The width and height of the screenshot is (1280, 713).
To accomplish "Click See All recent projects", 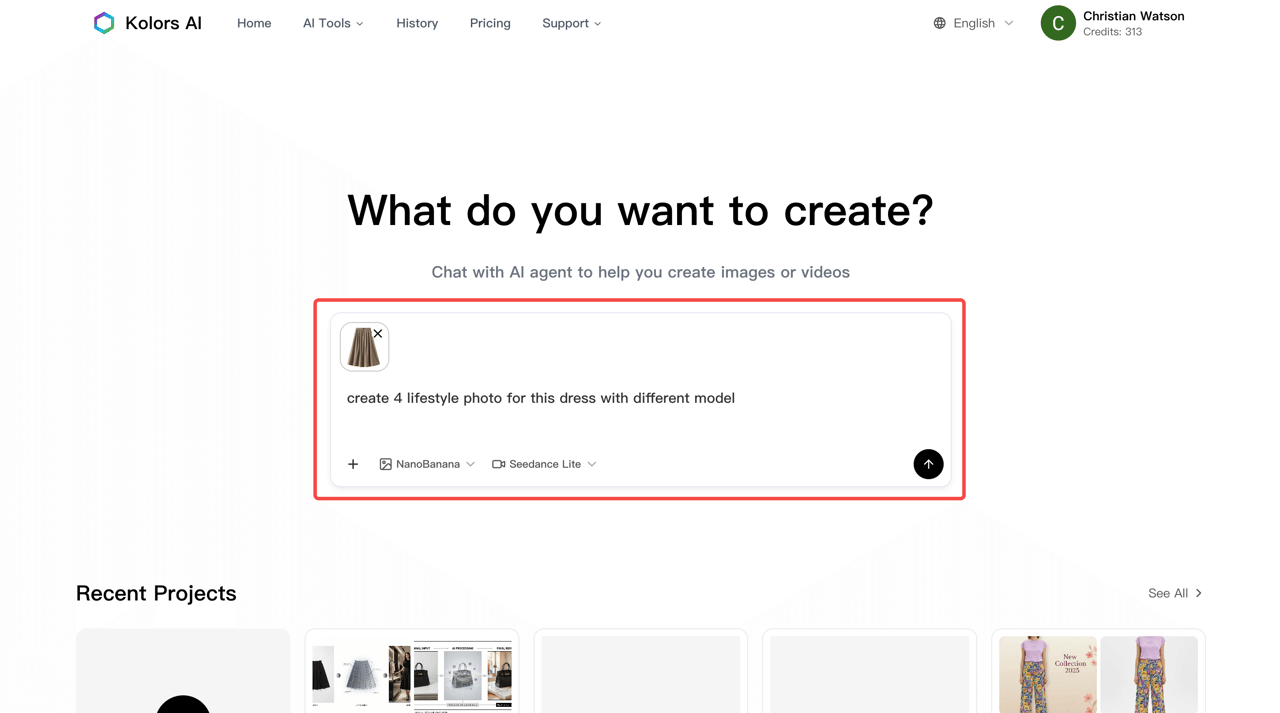I will pyautogui.click(x=1175, y=593).
